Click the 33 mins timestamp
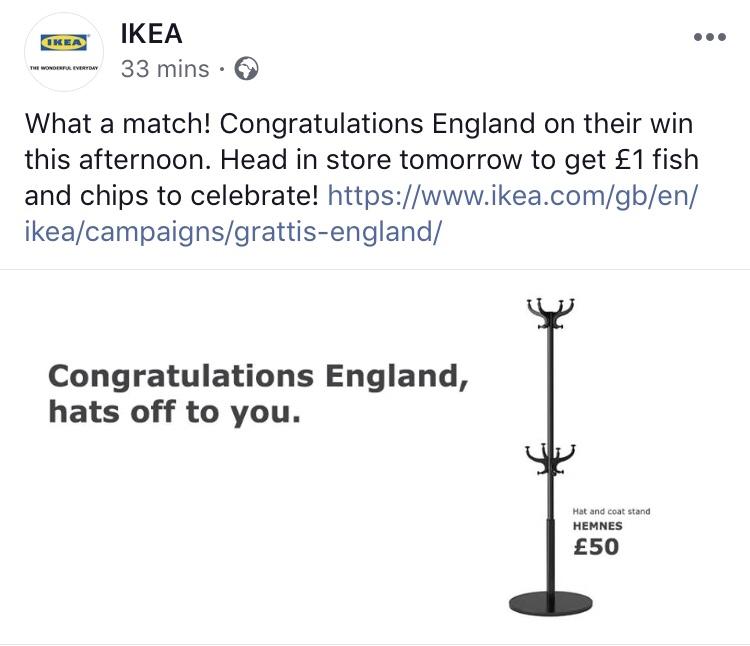Viewport: 750px width, 646px height. tap(165, 69)
